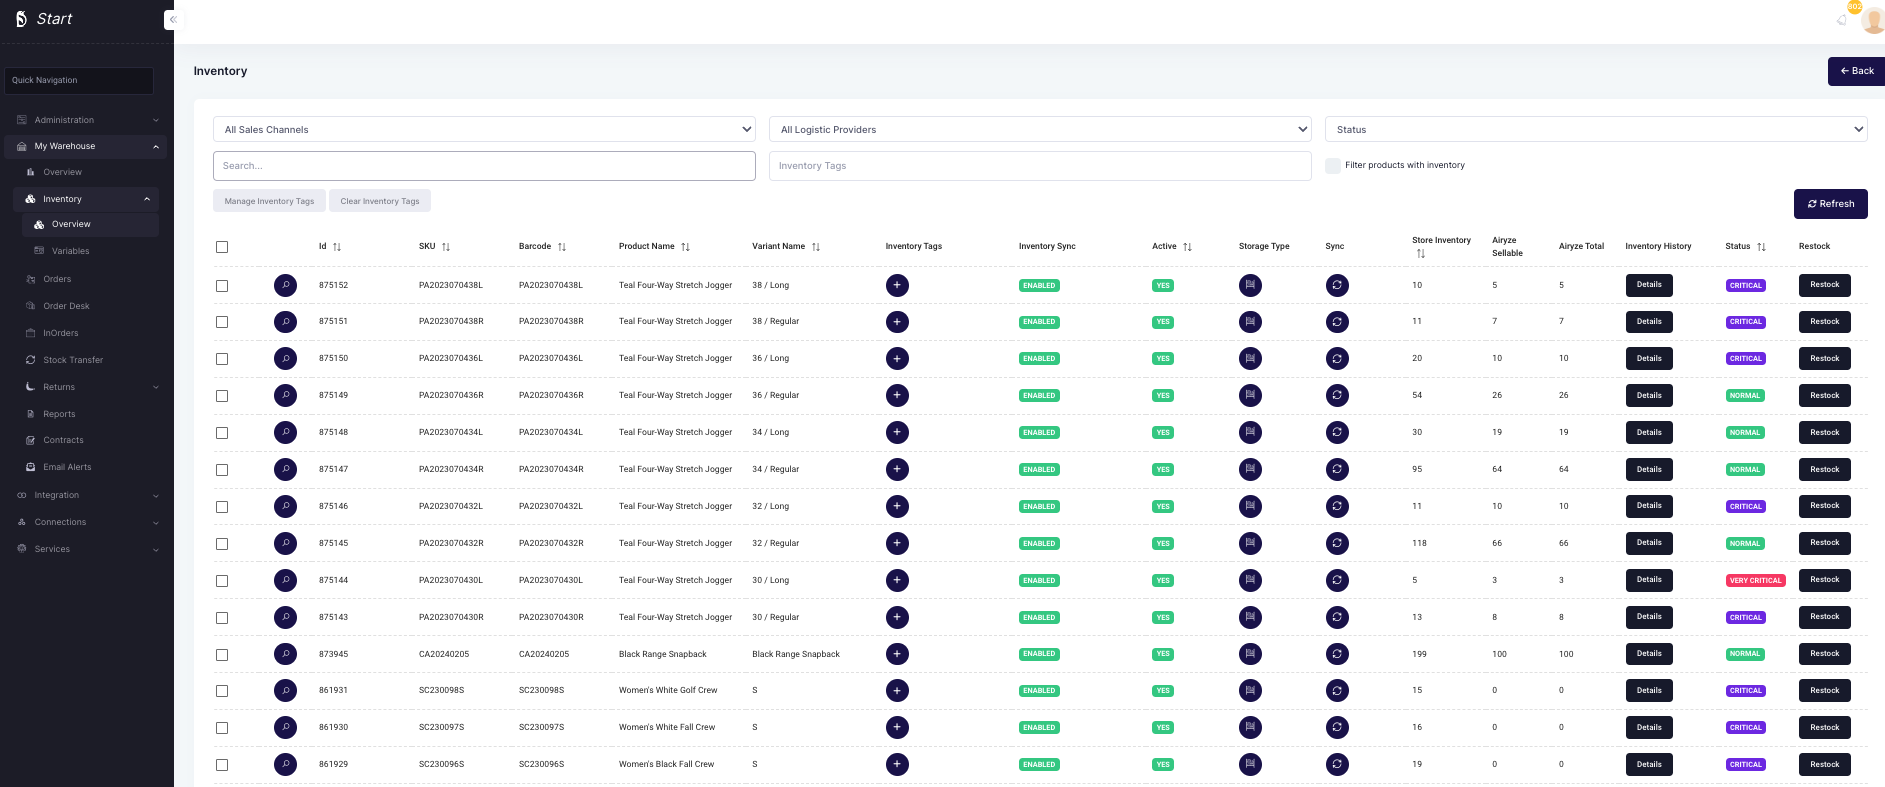Open the notifications bell icon

point(1842,20)
